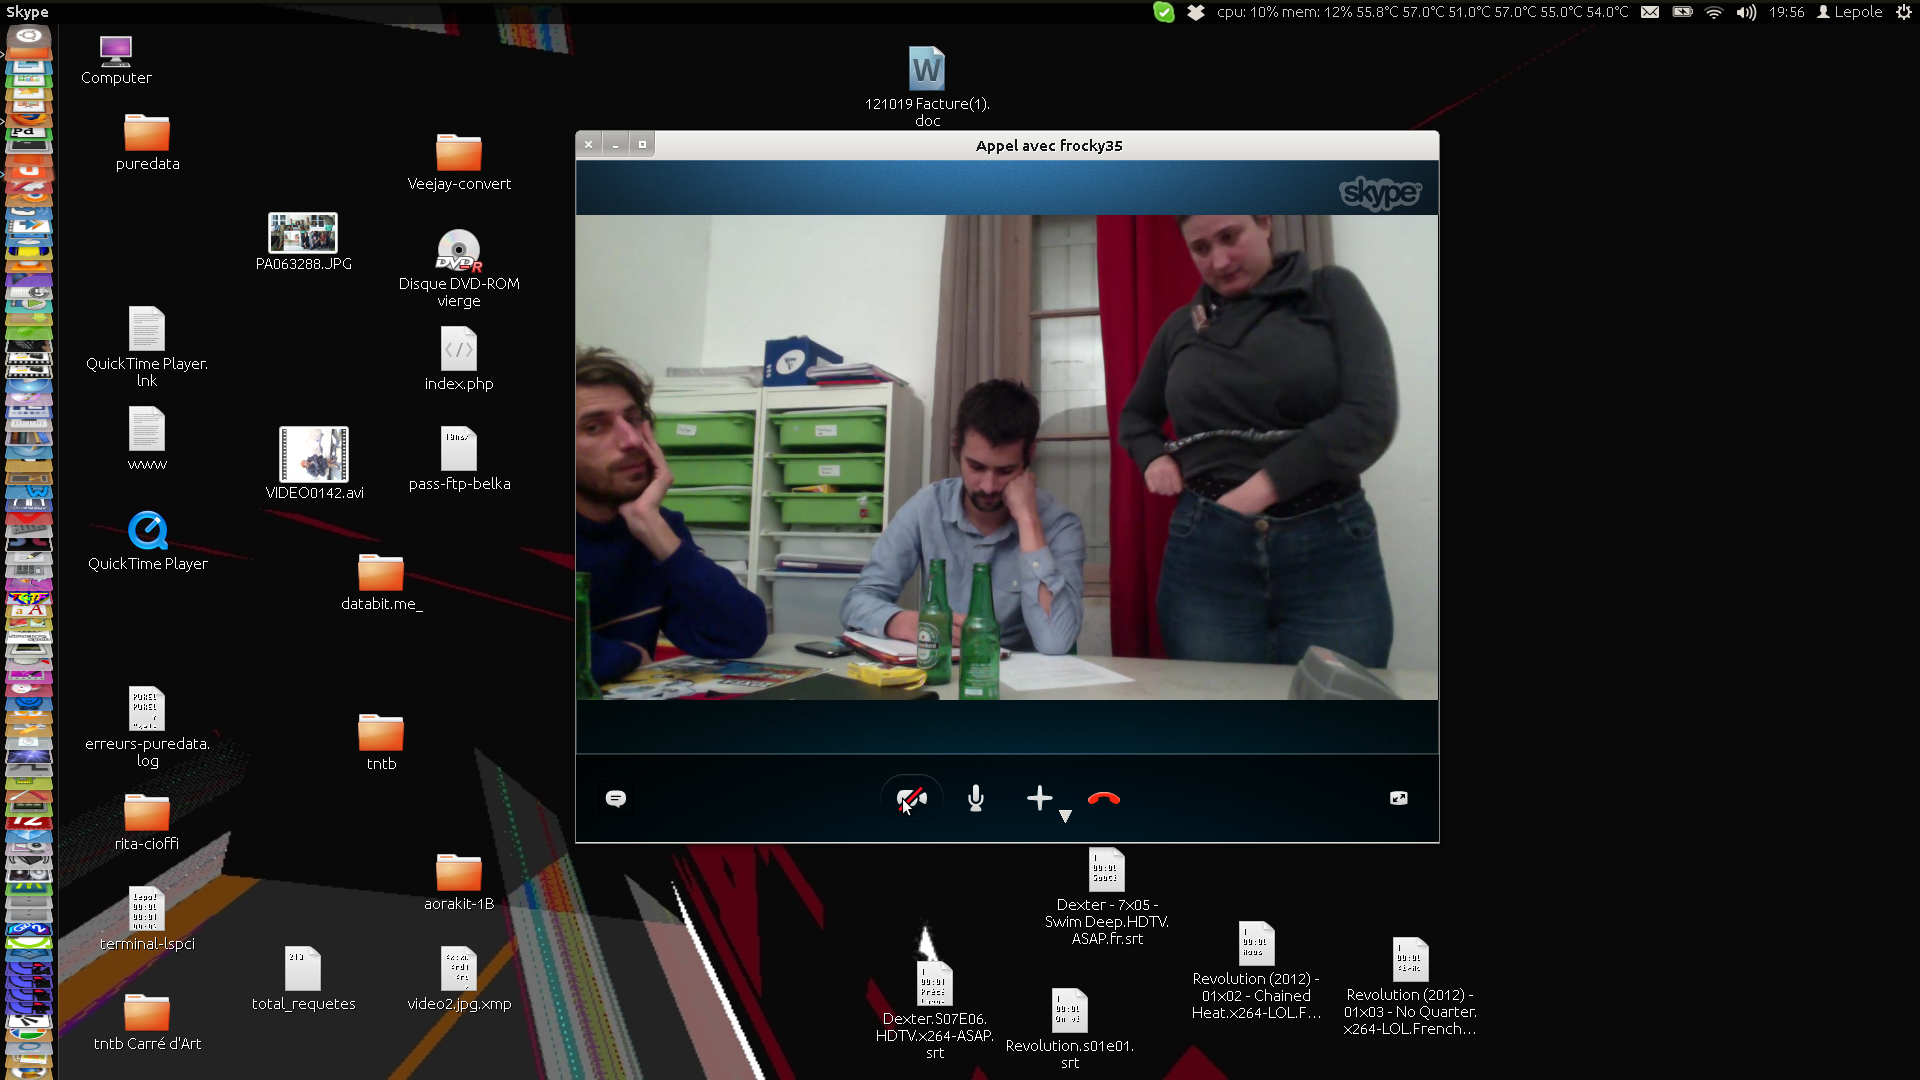1920x1080 pixels.
Task: Click the 19:56 clock in top bar
Action: [1786, 12]
